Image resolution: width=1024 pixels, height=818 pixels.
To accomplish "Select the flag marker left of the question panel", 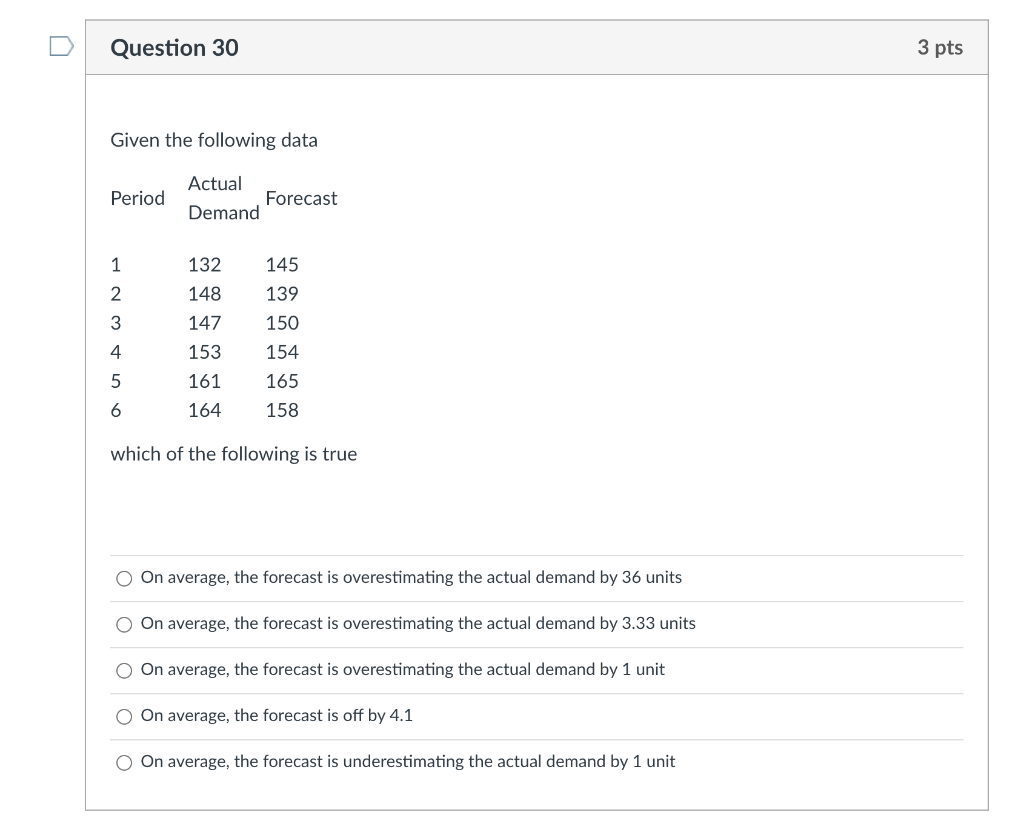I will tap(59, 44).
